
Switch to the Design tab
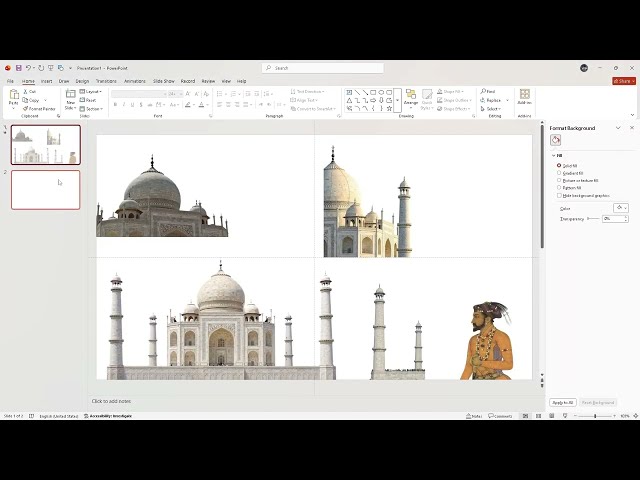pos(82,81)
